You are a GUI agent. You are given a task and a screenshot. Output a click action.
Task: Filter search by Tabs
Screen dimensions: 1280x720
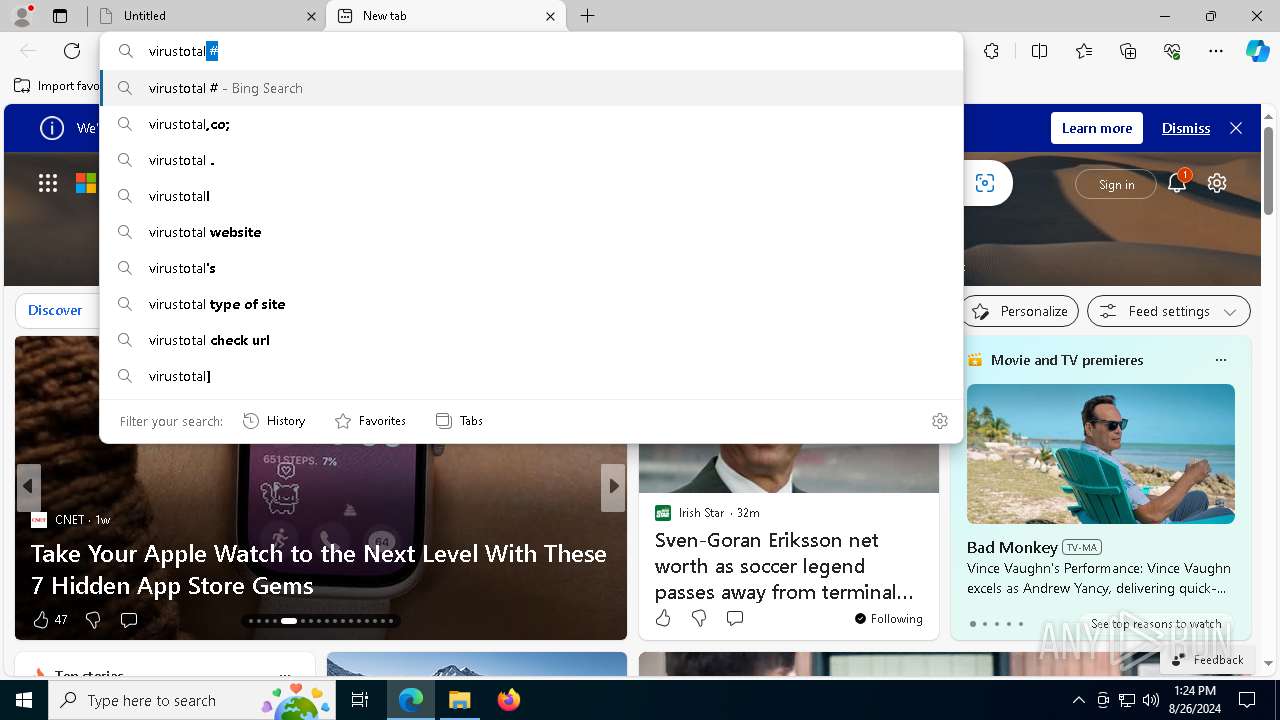(x=459, y=421)
